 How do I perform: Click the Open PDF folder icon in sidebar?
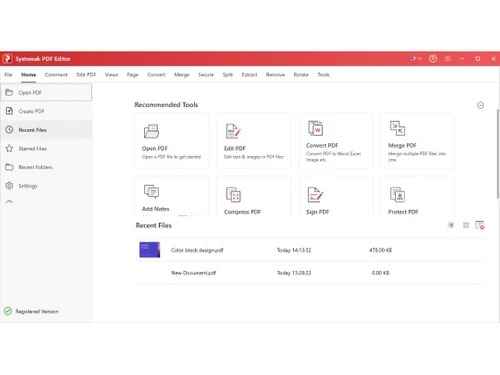[9, 92]
